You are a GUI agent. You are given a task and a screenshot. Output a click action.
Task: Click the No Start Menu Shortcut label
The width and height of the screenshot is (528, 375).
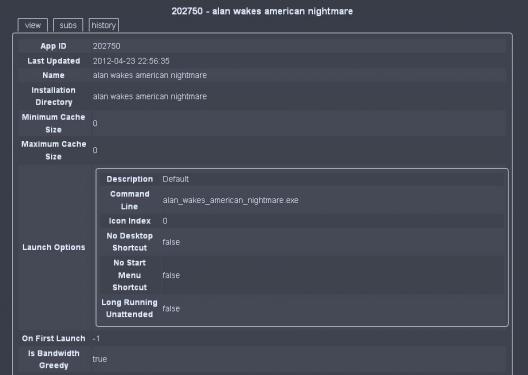[130, 275]
